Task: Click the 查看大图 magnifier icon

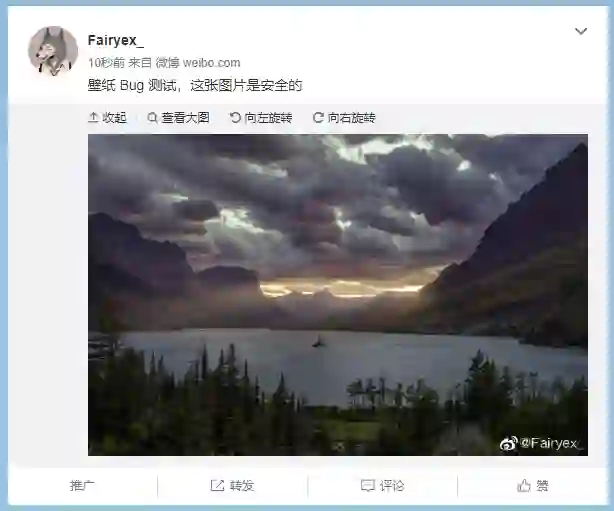Action: tap(152, 117)
